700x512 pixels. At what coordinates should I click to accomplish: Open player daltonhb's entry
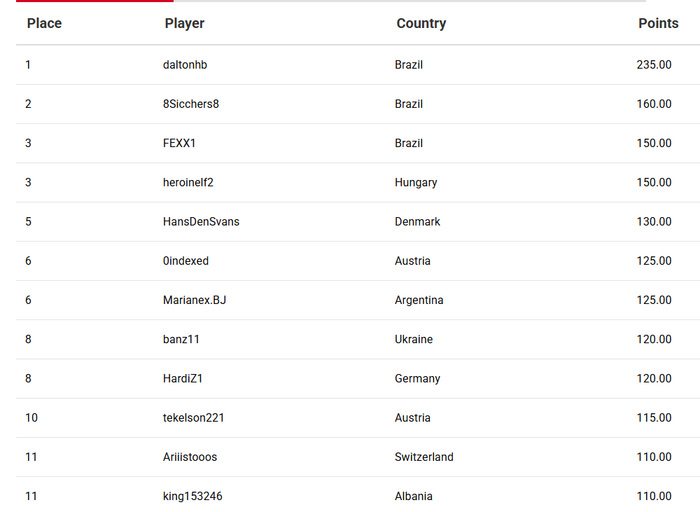click(x=185, y=65)
